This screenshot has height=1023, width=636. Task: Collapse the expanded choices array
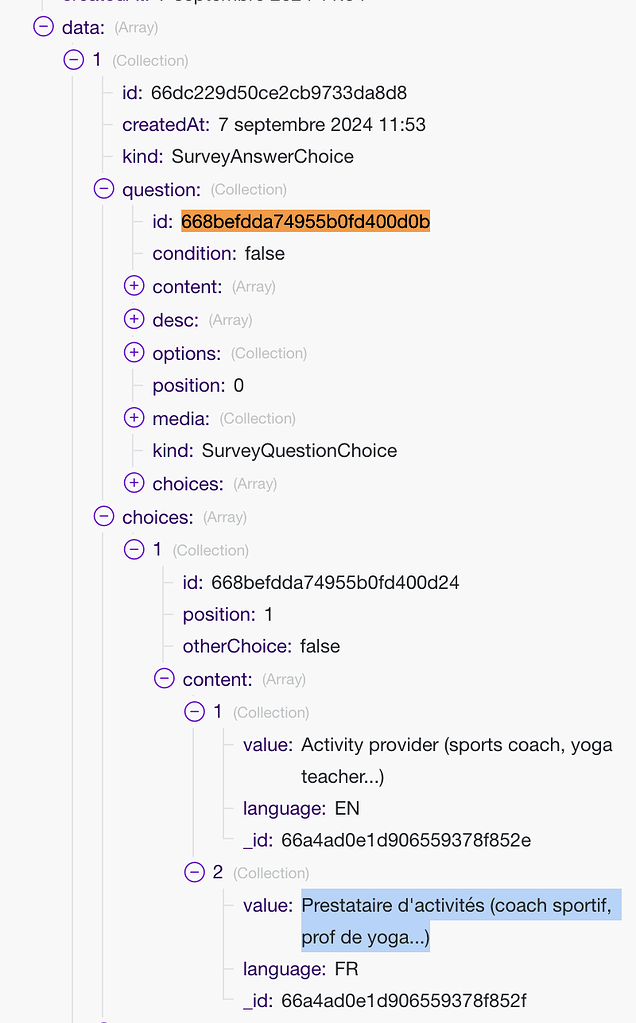pyautogui.click(x=104, y=517)
